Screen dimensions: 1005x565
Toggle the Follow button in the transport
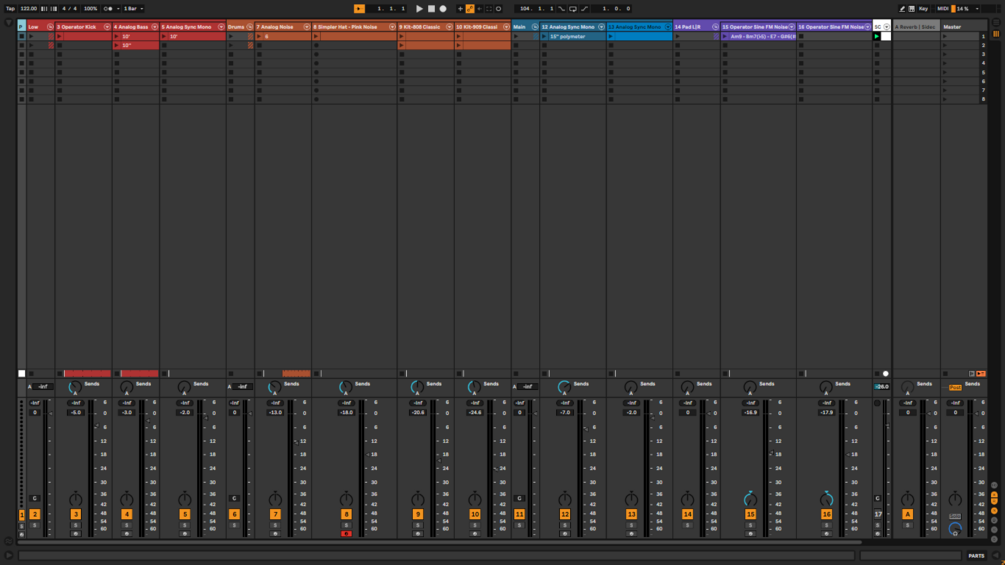(359, 9)
